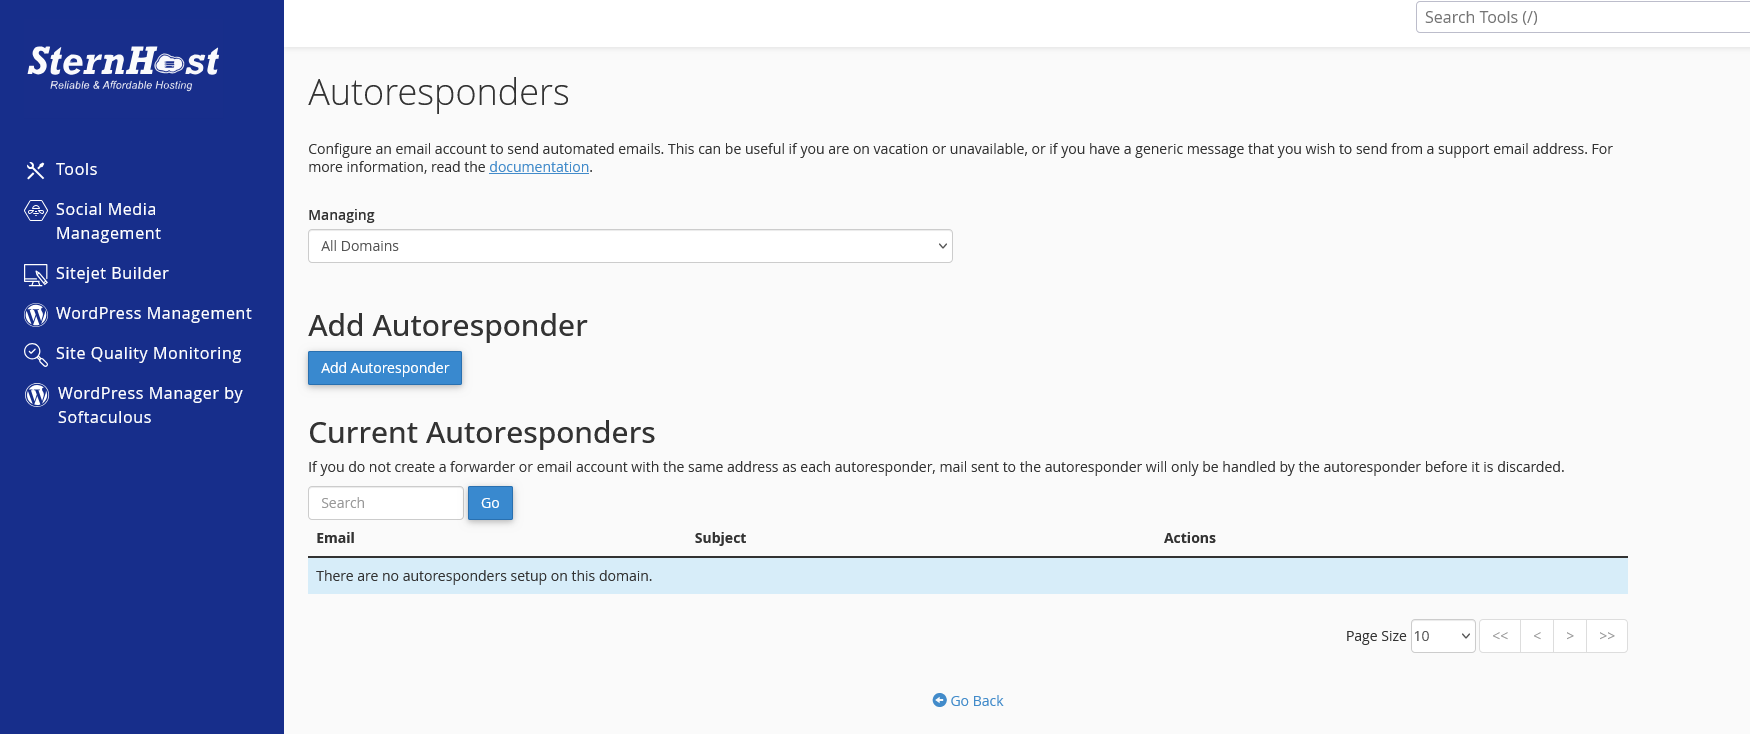Open the Managing domains dropdown
This screenshot has width=1750, height=734.
(x=630, y=246)
